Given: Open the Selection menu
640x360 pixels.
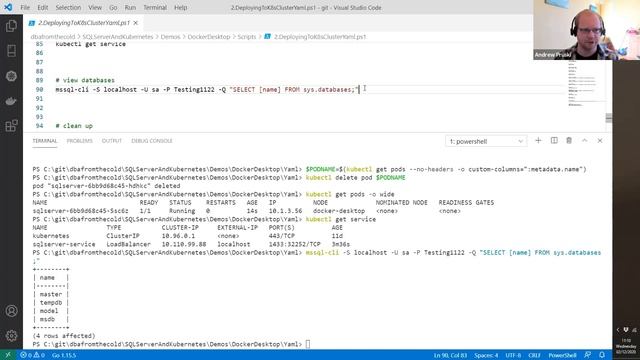Looking at the screenshot, I should (x=68, y=7).
